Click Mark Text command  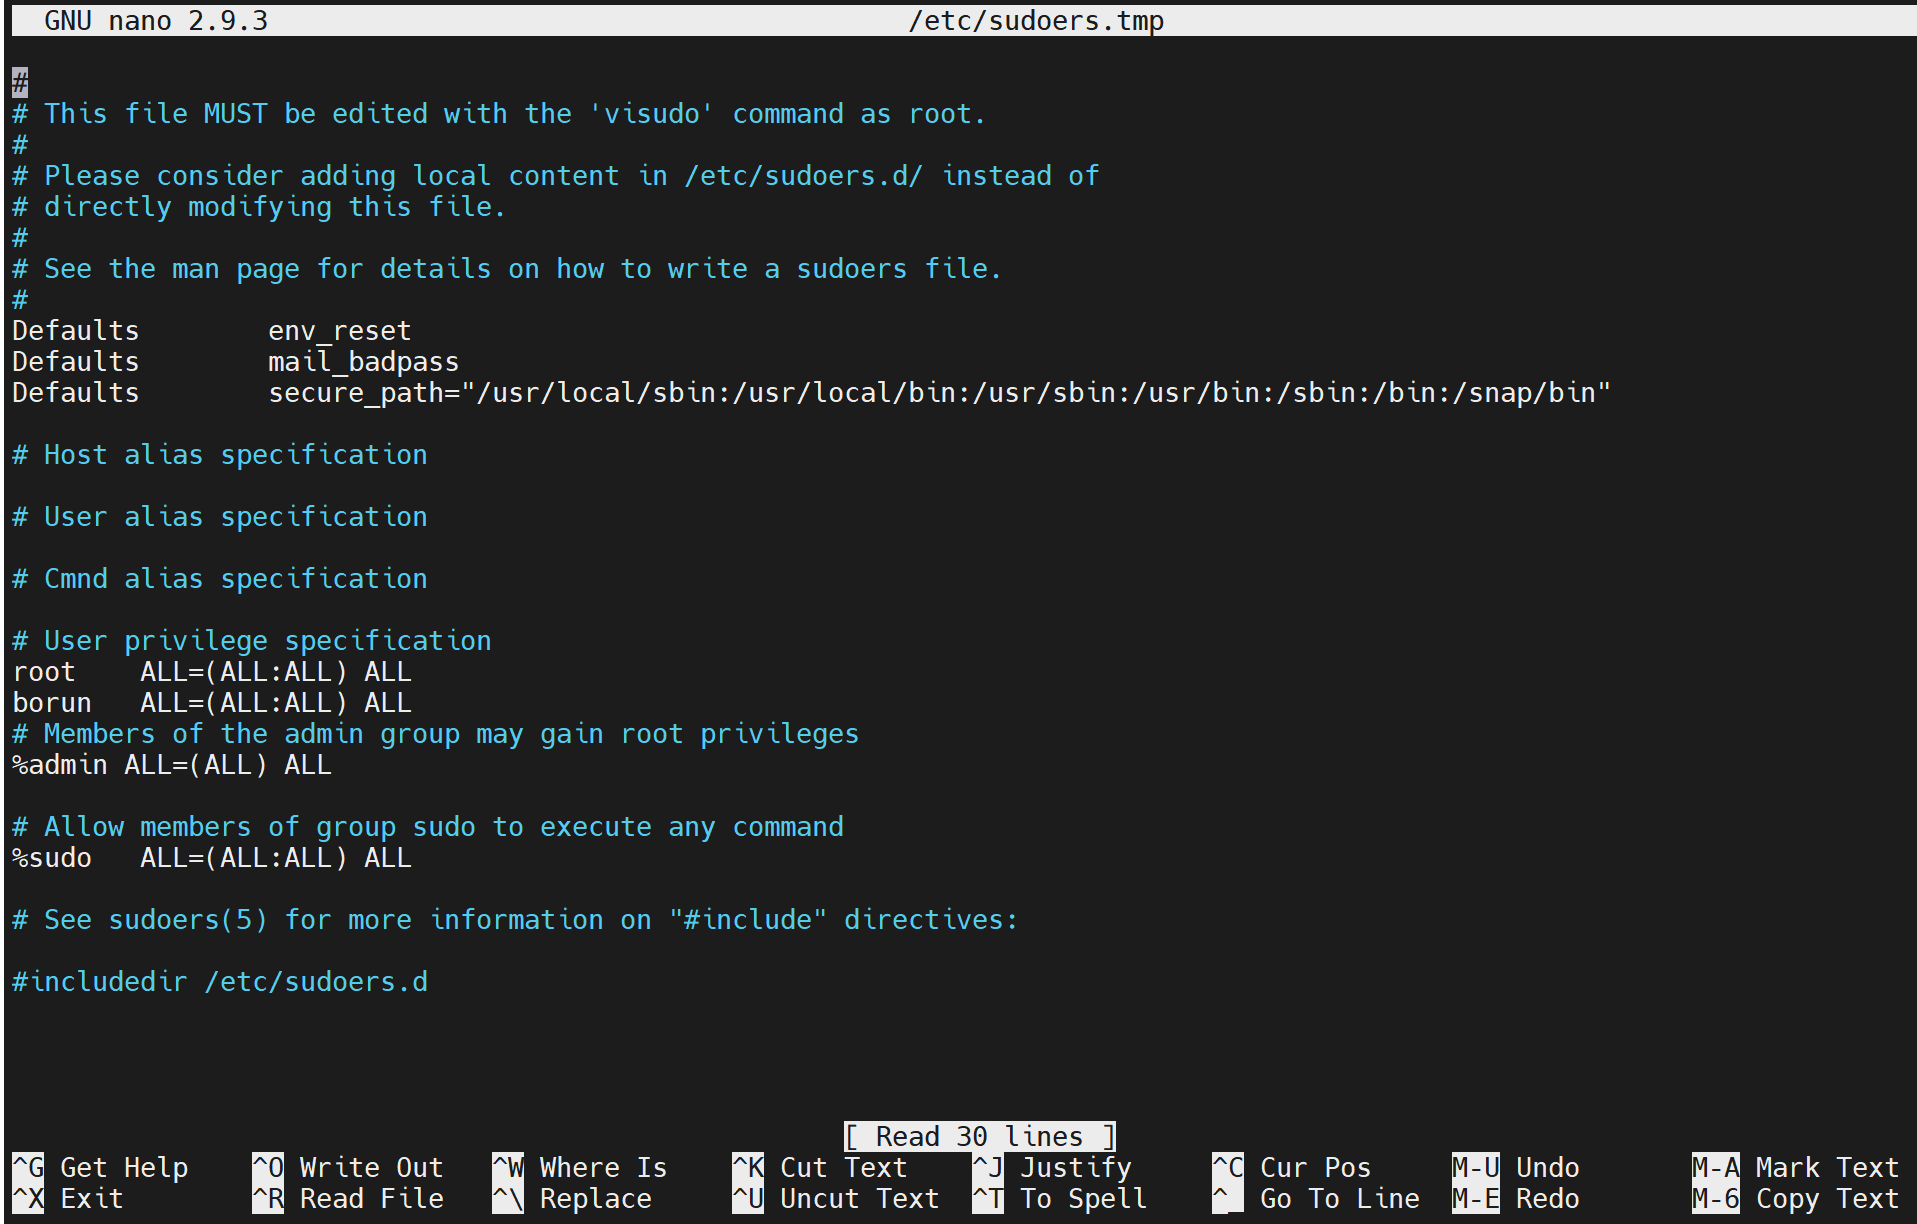(x=1795, y=1166)
